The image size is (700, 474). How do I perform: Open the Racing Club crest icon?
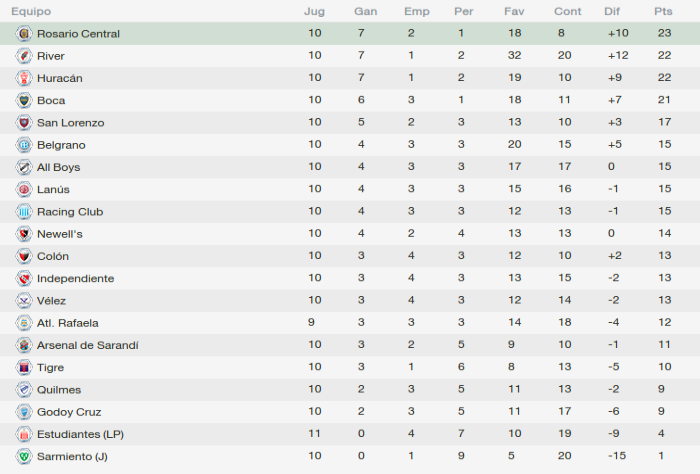point(24,212)
